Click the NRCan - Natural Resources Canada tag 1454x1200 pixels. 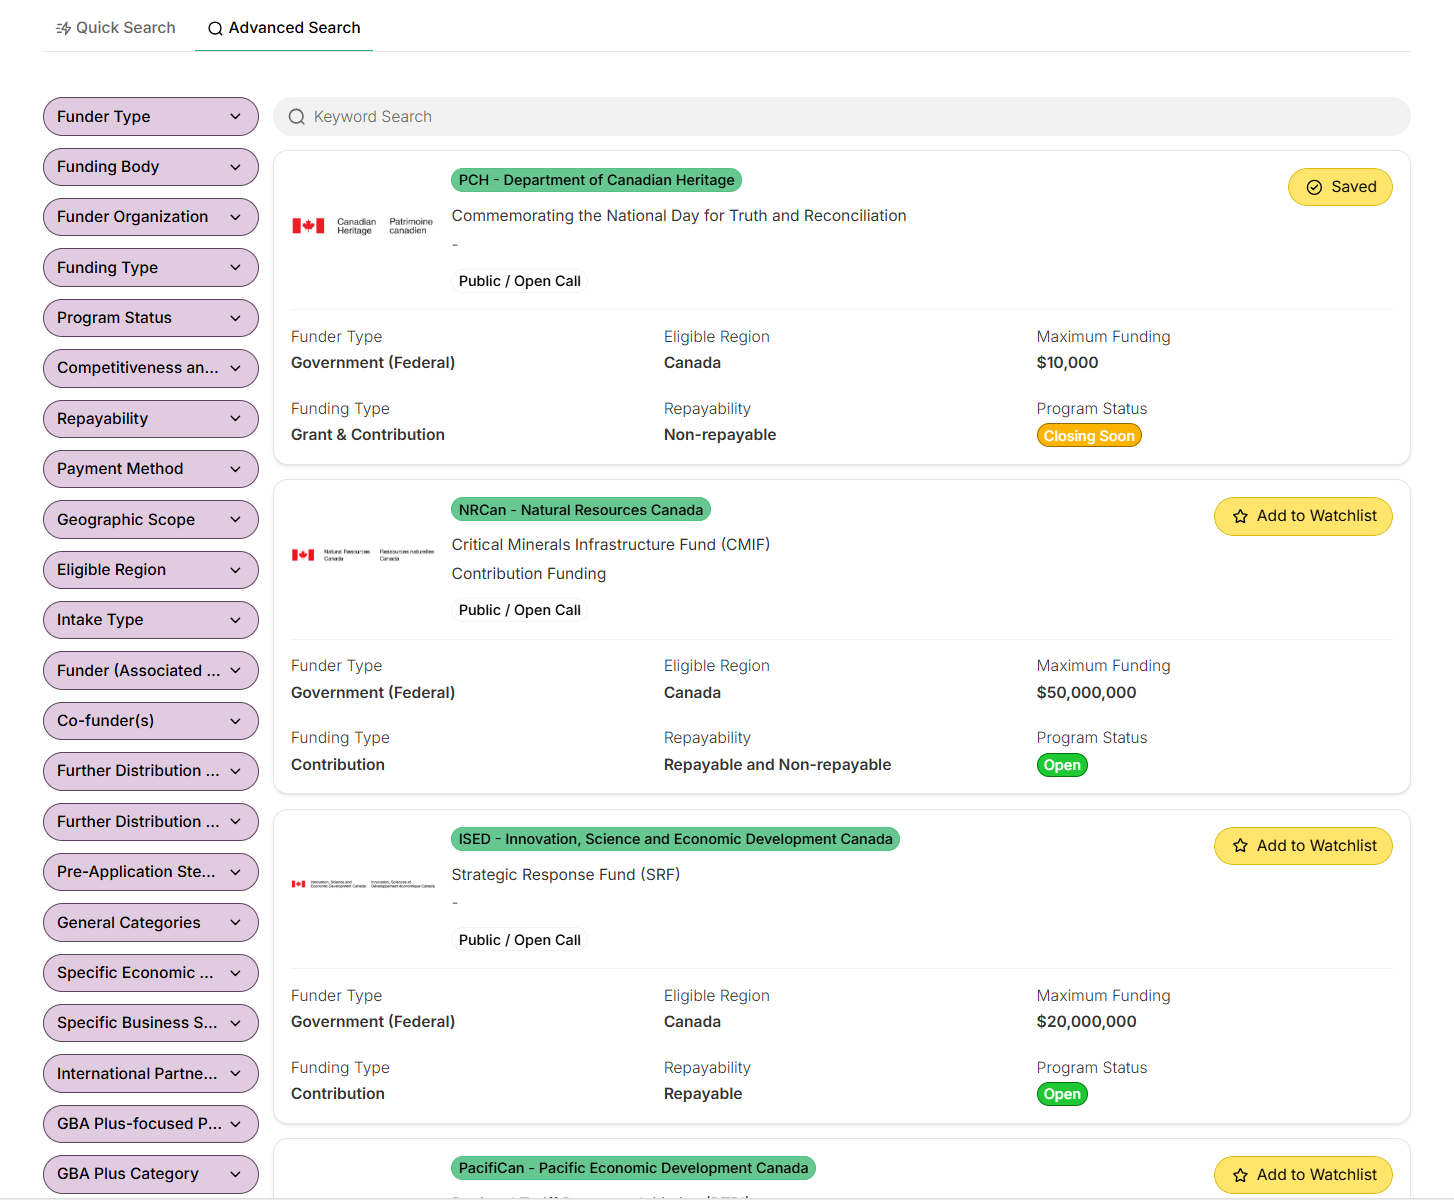pos(581,510)
